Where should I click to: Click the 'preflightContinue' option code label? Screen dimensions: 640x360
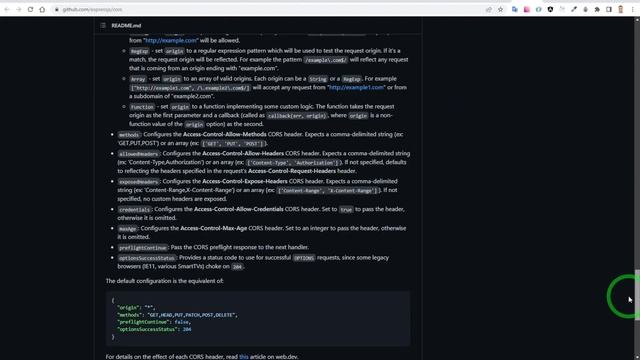(x=142, y=247)
